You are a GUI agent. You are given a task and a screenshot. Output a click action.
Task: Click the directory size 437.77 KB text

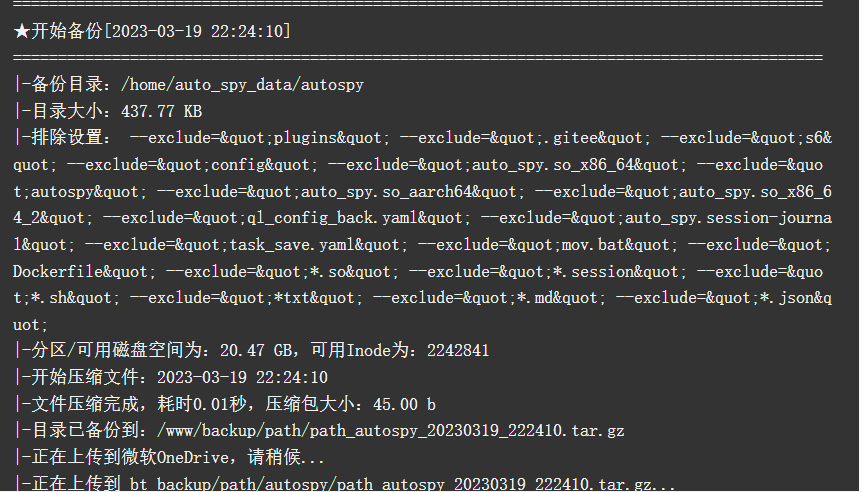point(162,112)
